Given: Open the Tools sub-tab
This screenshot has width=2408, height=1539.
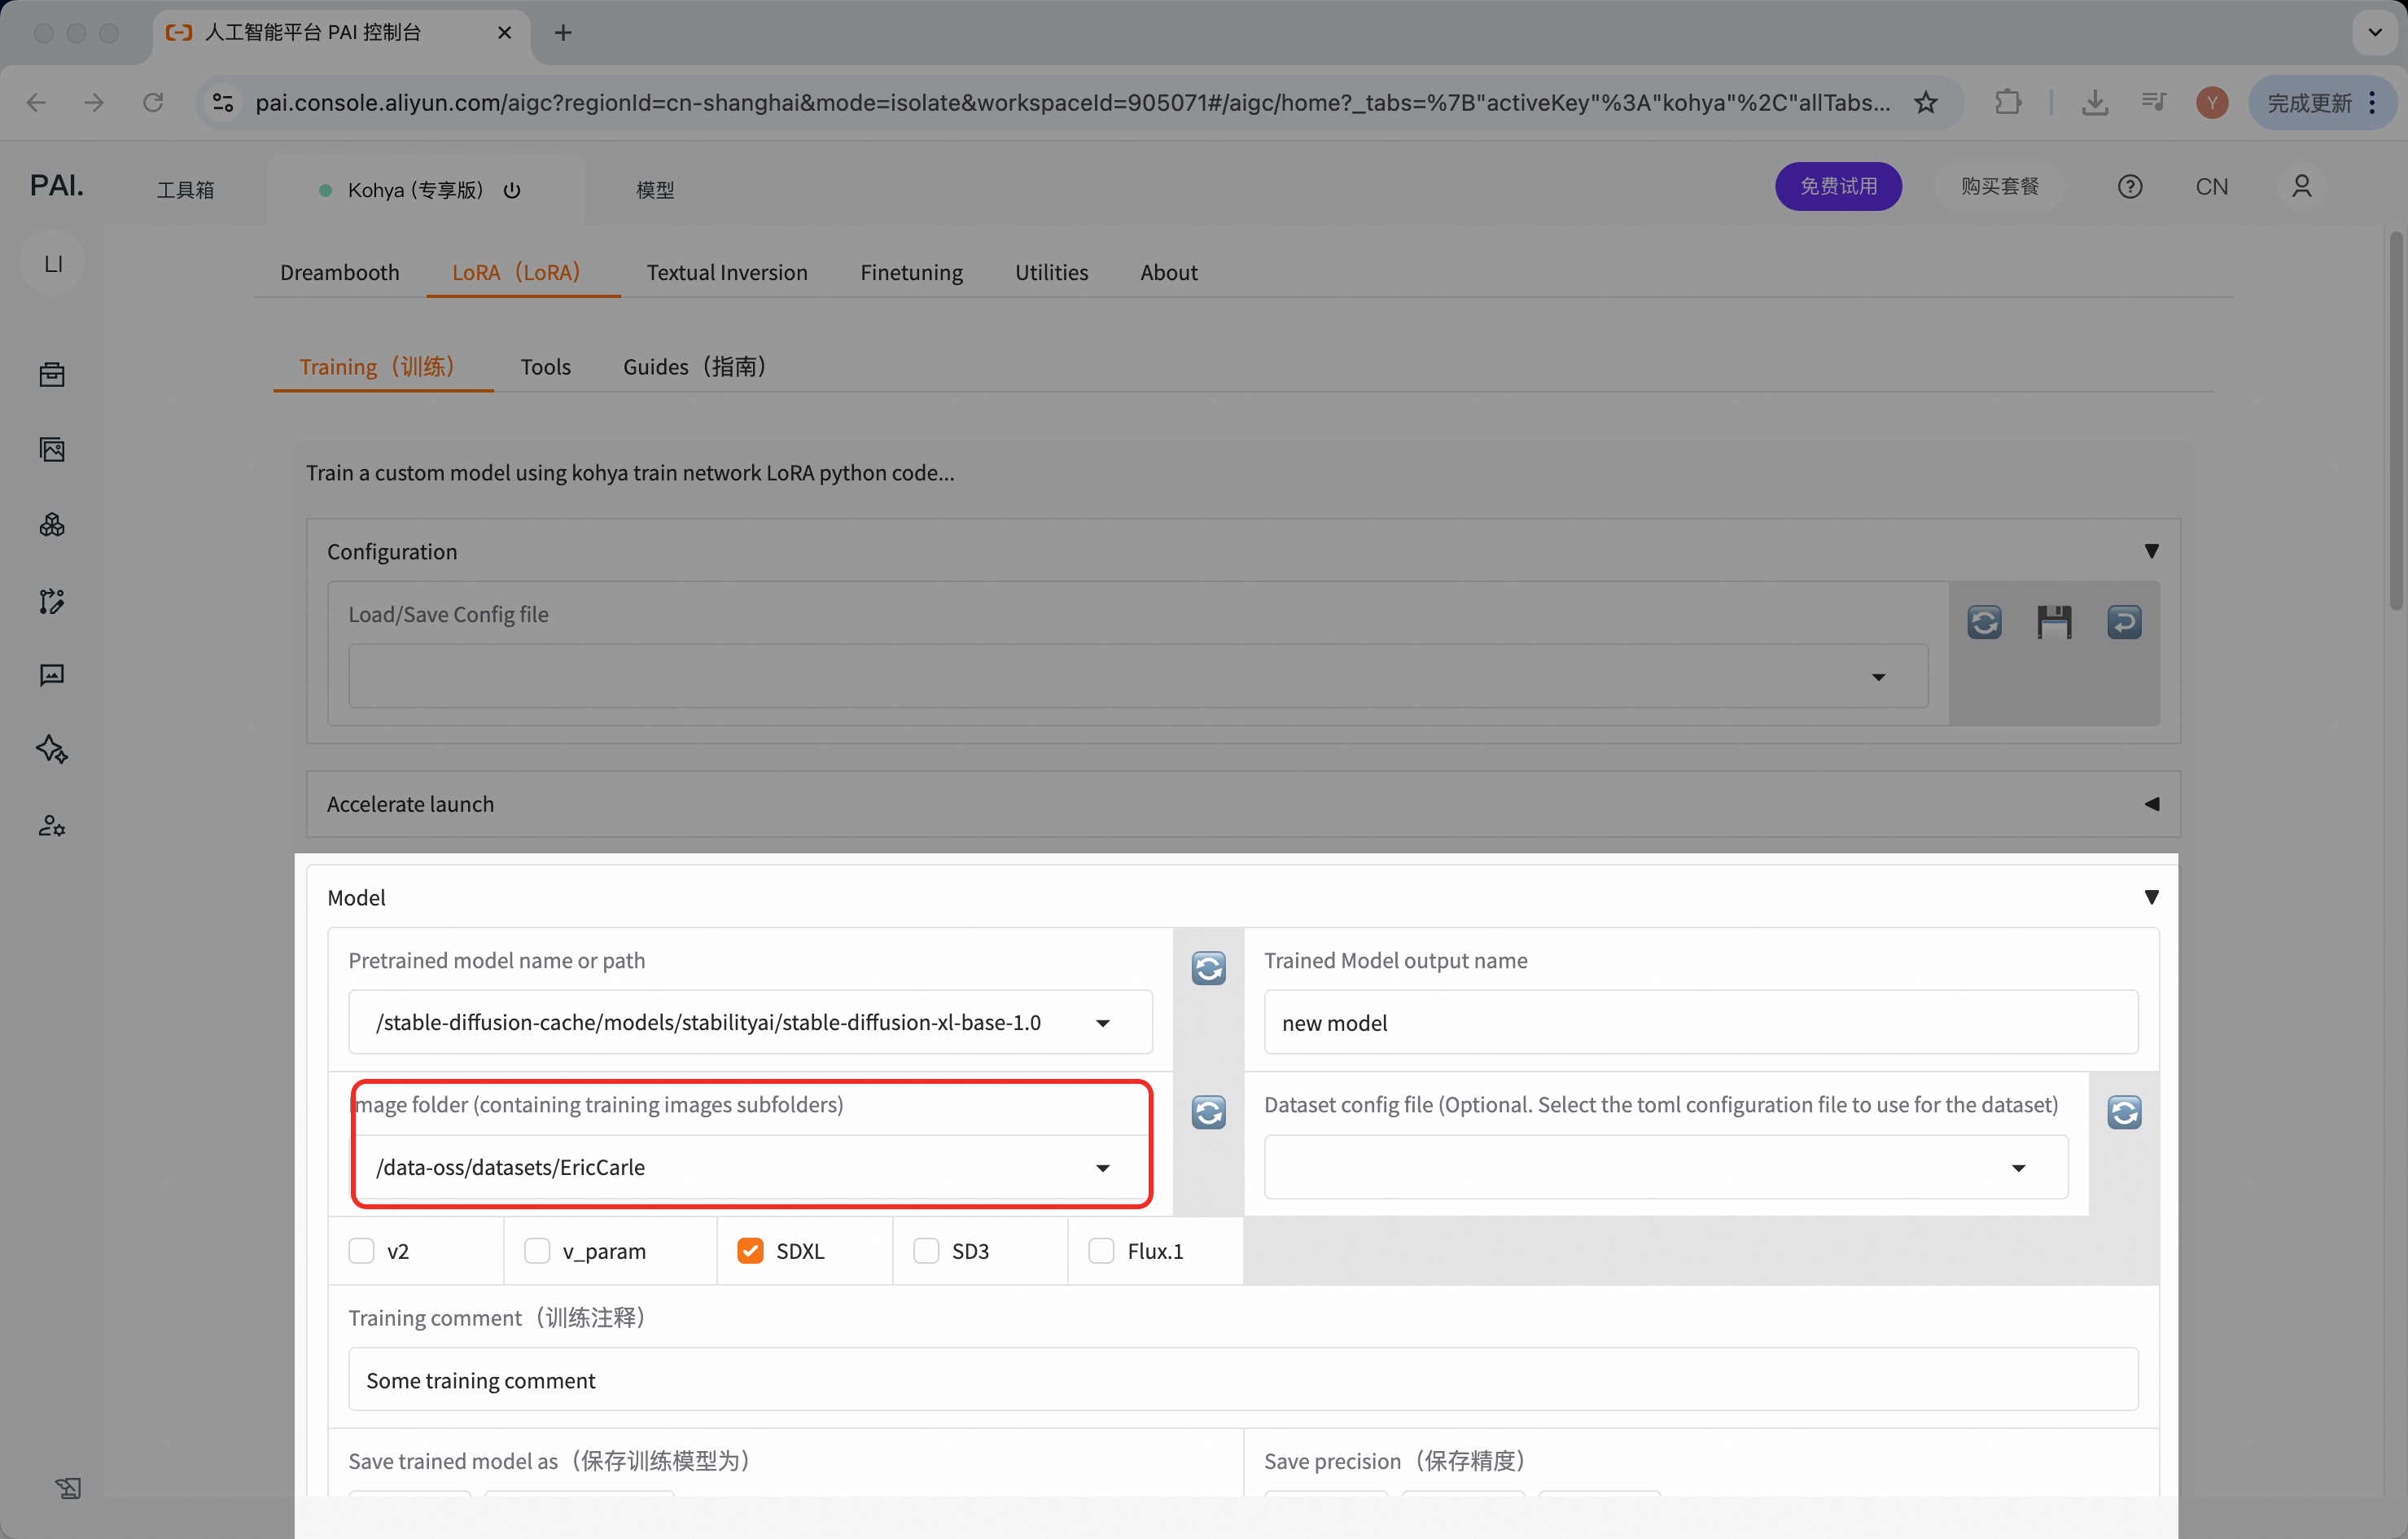Looking at the screenshot, I should tap(545, 367).
